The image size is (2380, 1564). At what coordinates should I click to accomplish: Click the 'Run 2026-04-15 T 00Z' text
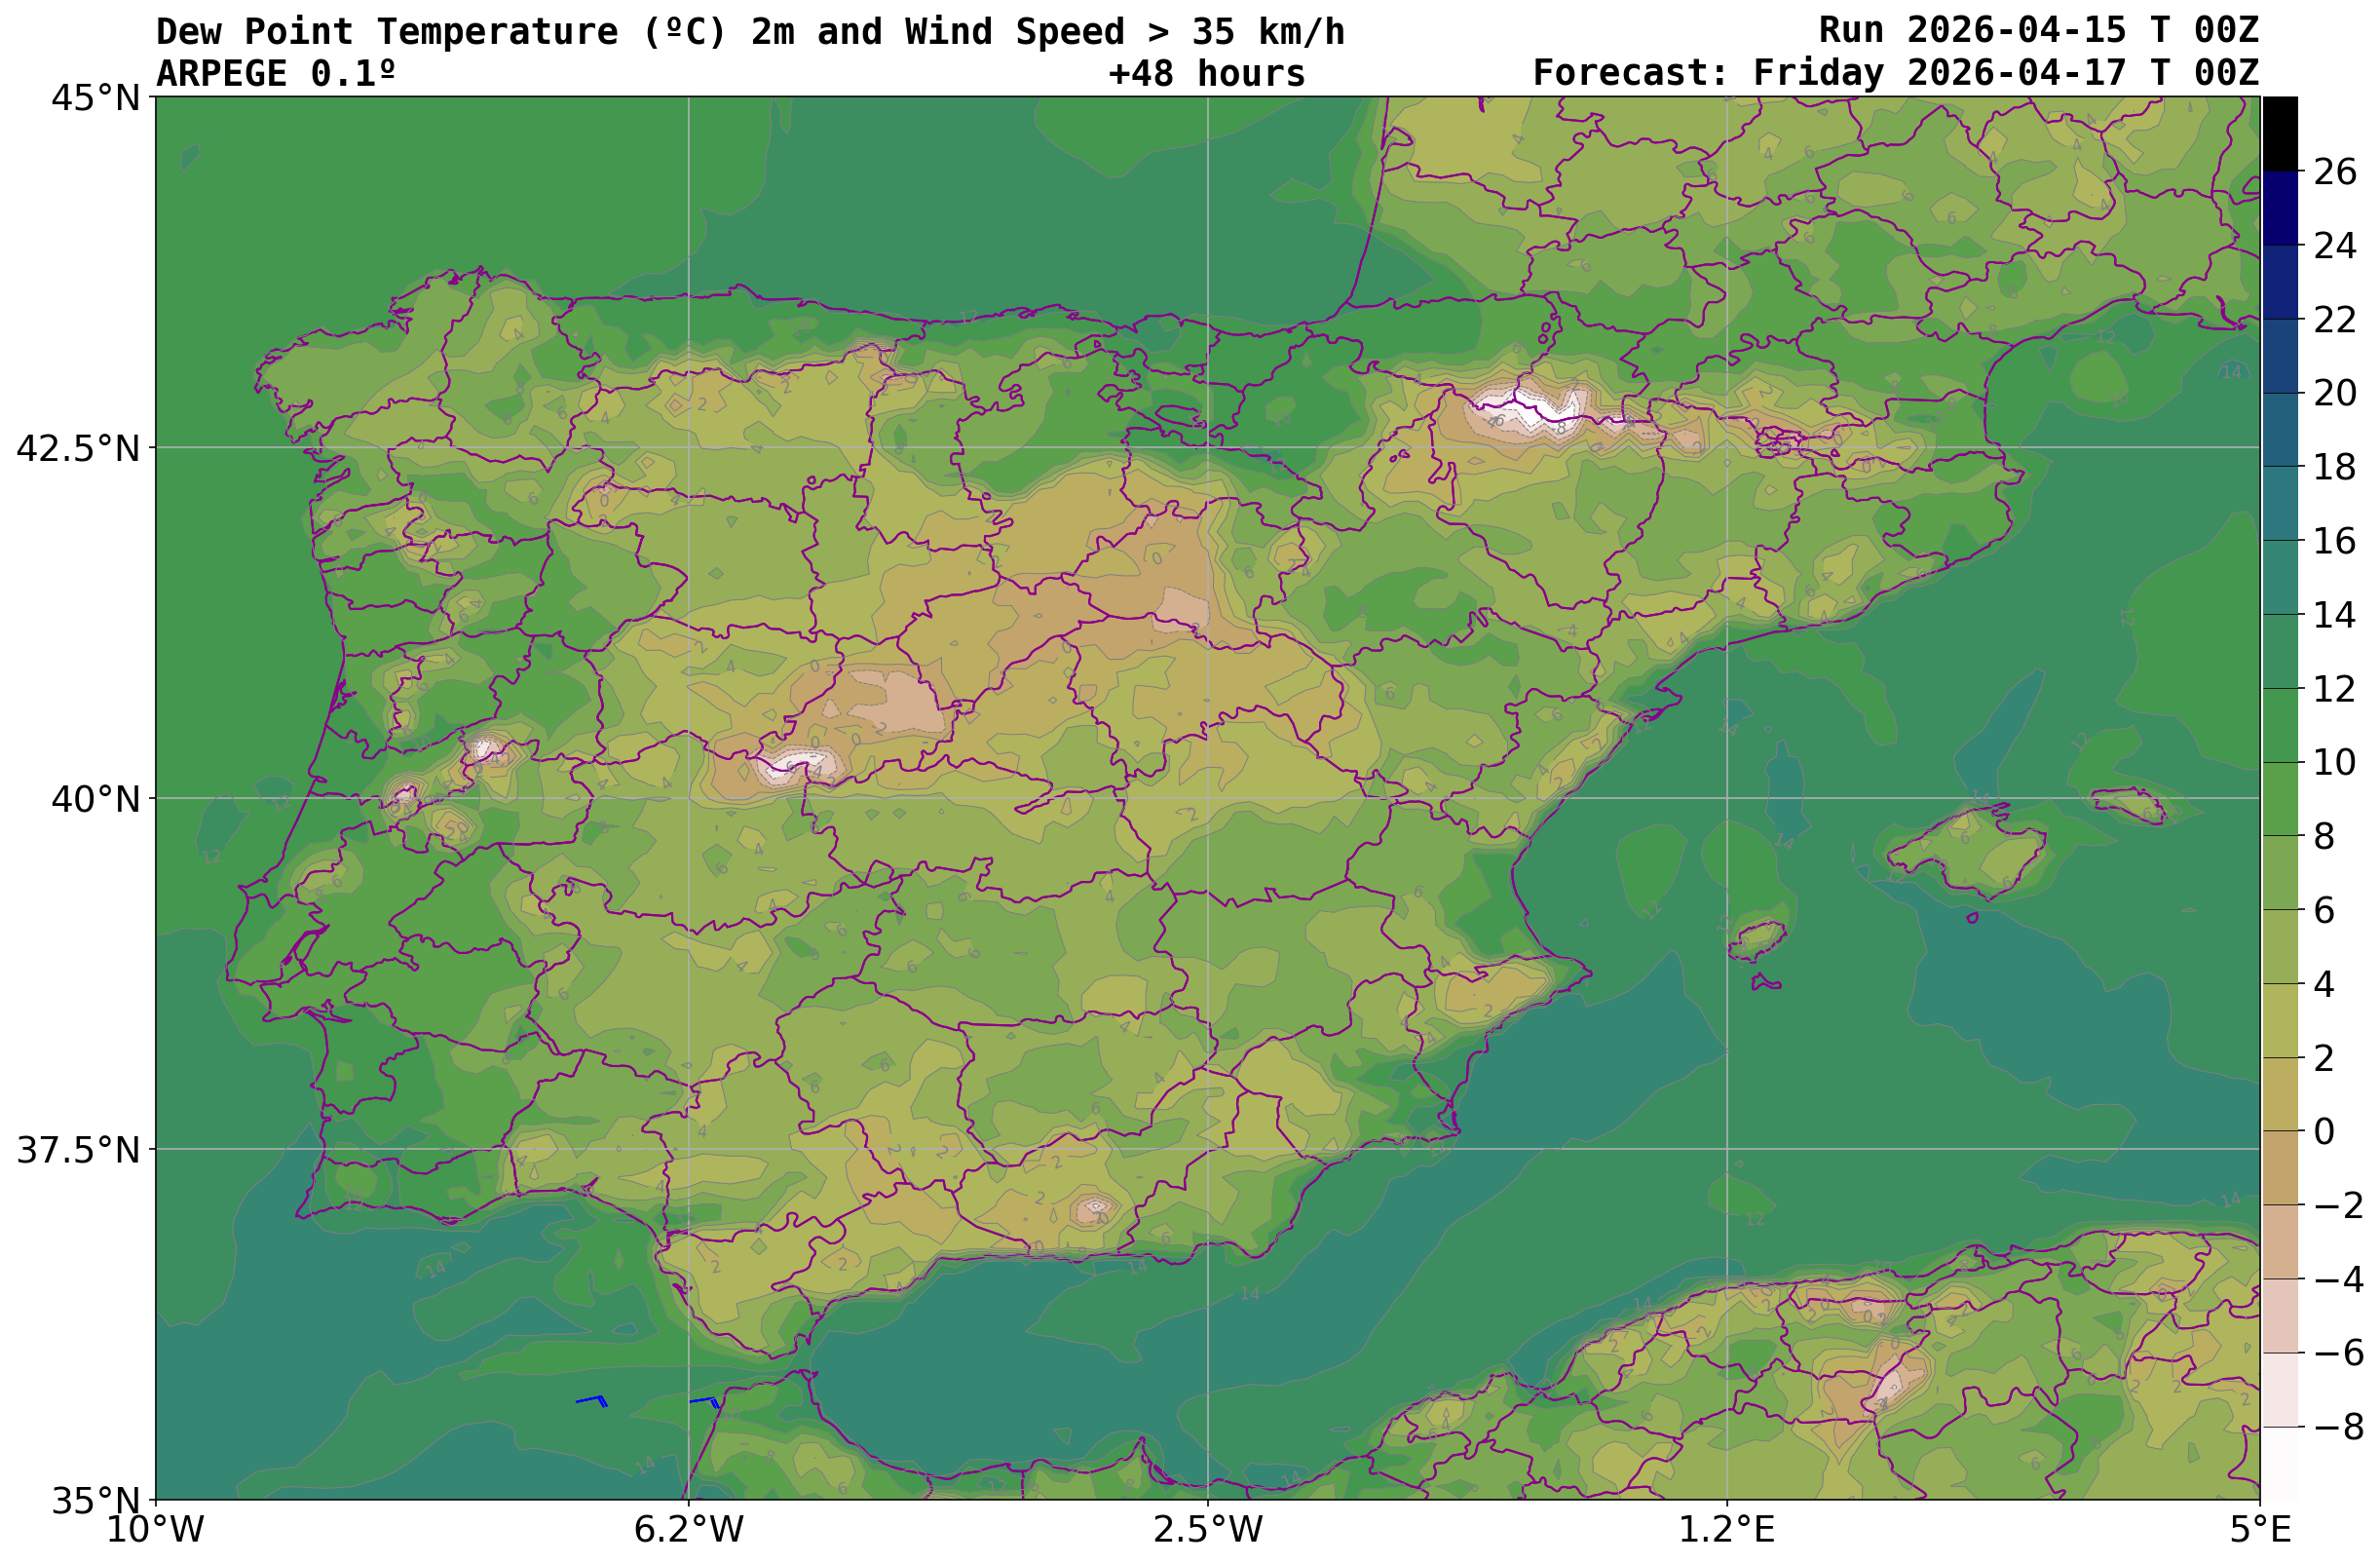(x=2038, y=30)
